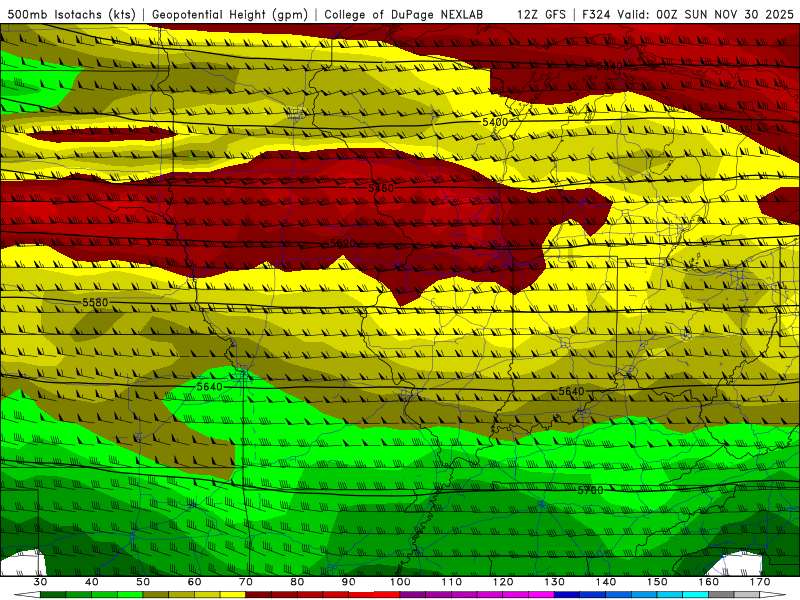The image size is (800, 600).
Task: Select the color bar's 60 tick label
Action: [194, 582]
